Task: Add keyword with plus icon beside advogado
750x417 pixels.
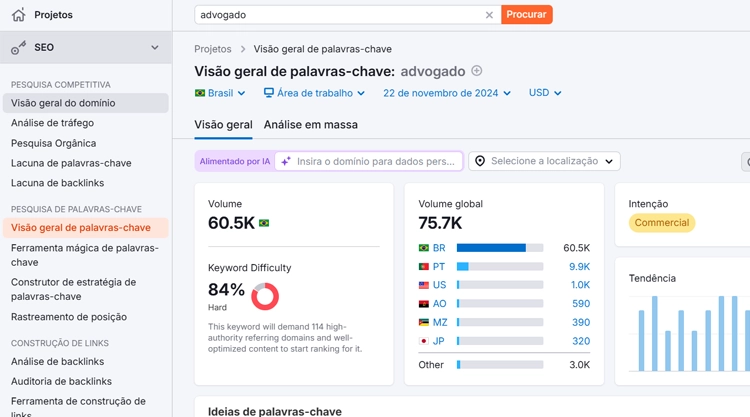Action: (x=476, y=71)
